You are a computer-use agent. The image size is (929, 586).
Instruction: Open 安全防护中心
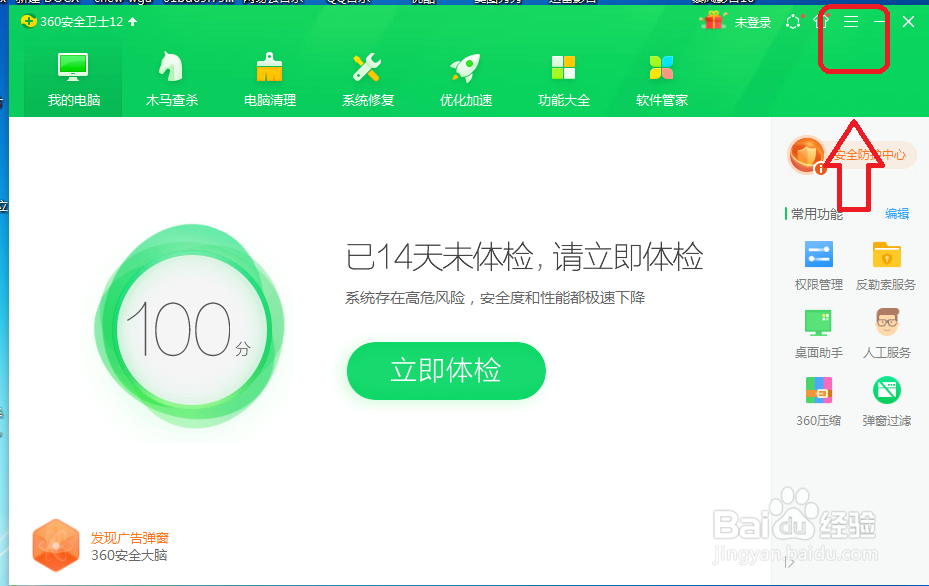pos(851,155)
